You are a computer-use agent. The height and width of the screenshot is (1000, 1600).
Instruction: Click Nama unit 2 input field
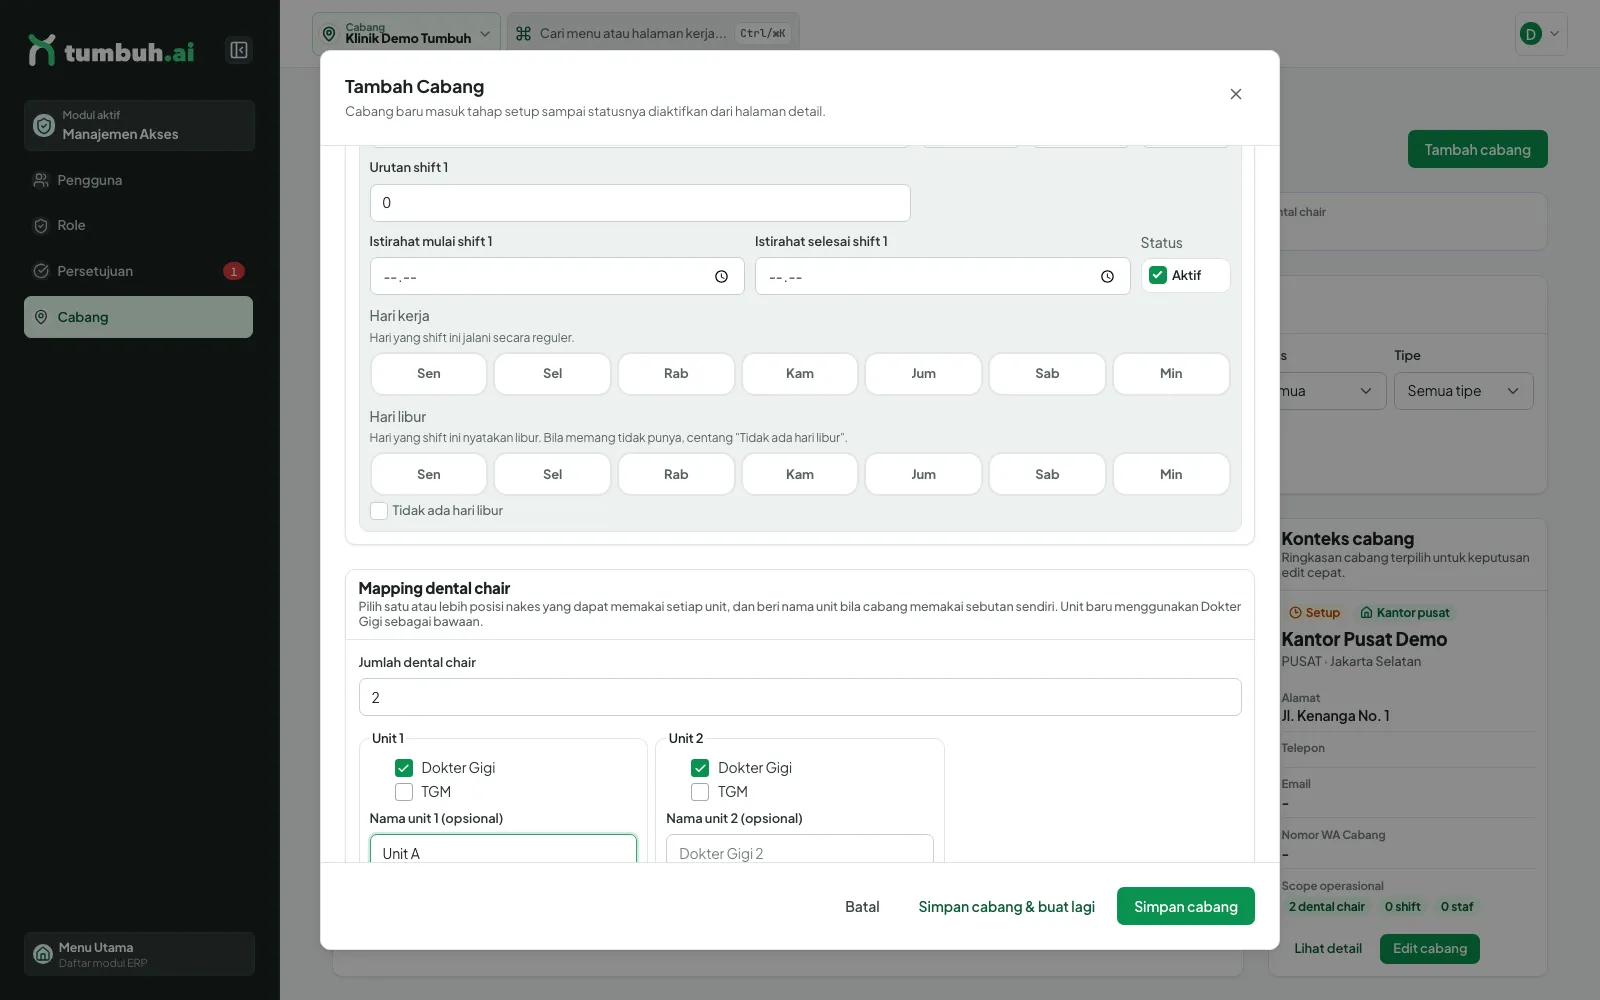(800, 849)
